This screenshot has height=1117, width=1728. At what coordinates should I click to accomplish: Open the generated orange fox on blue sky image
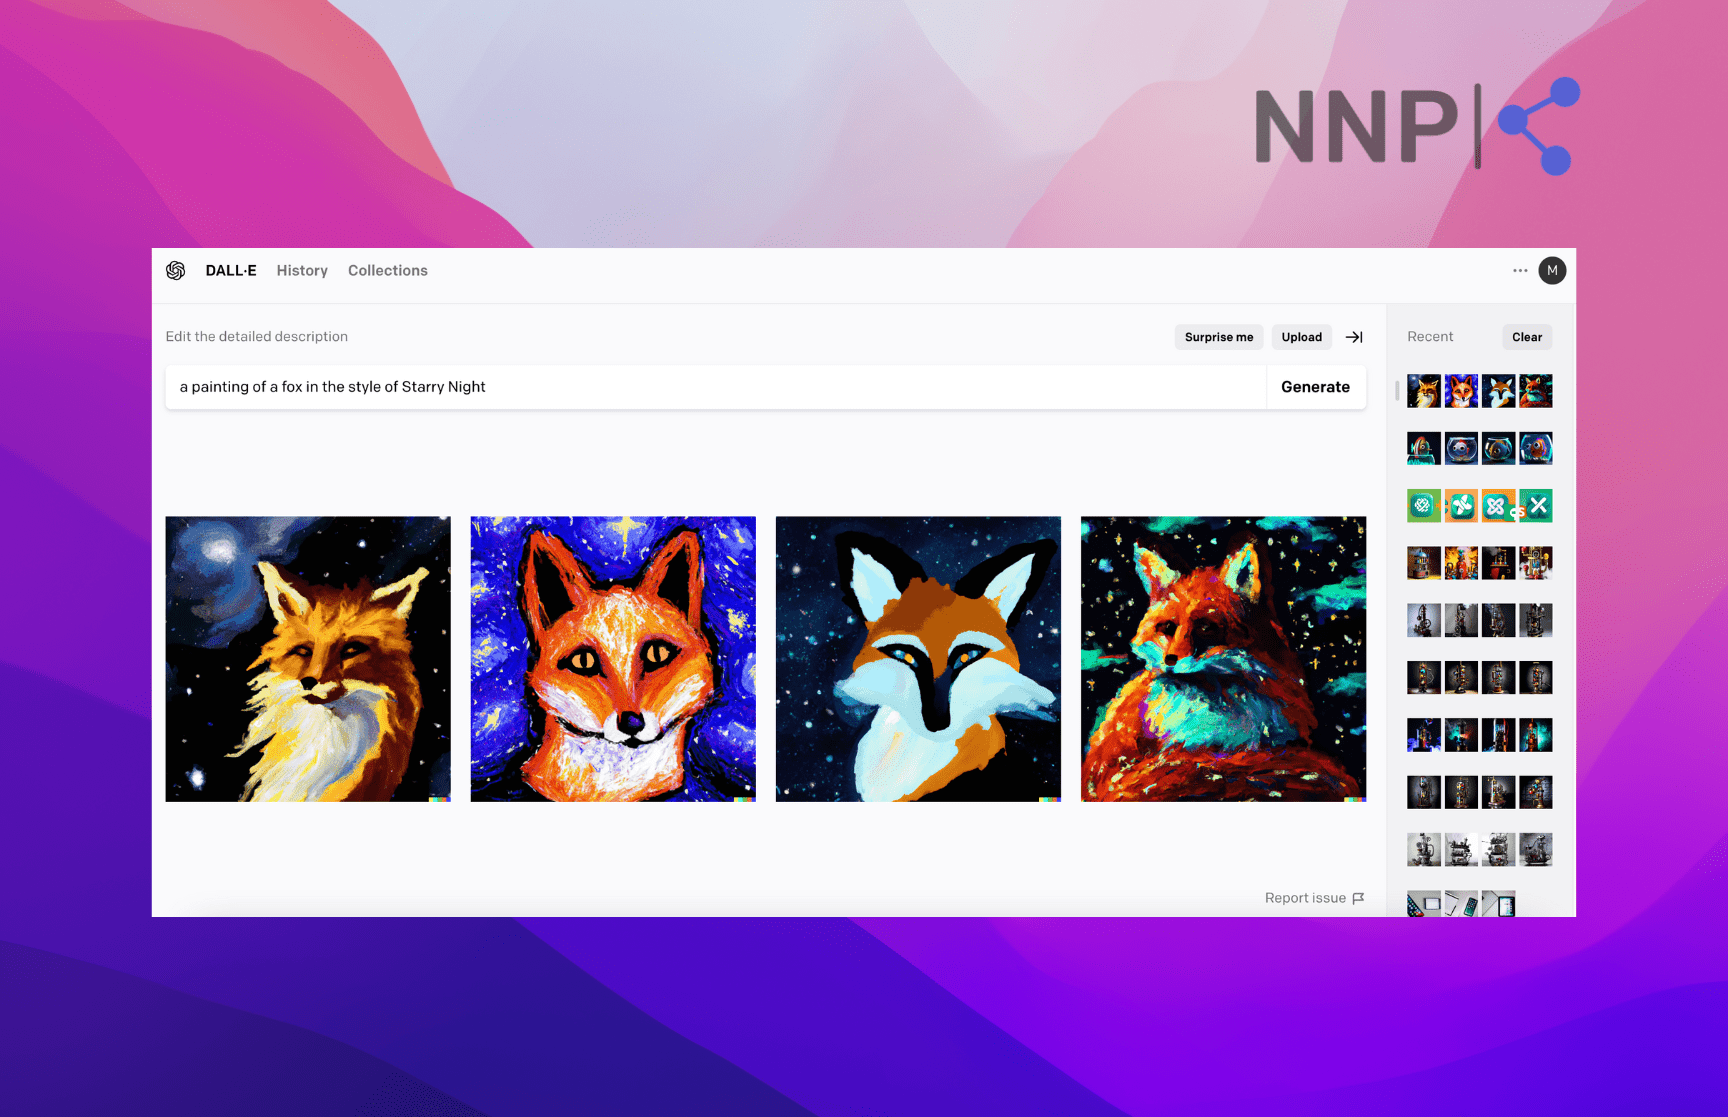click(x=613, y=659)
